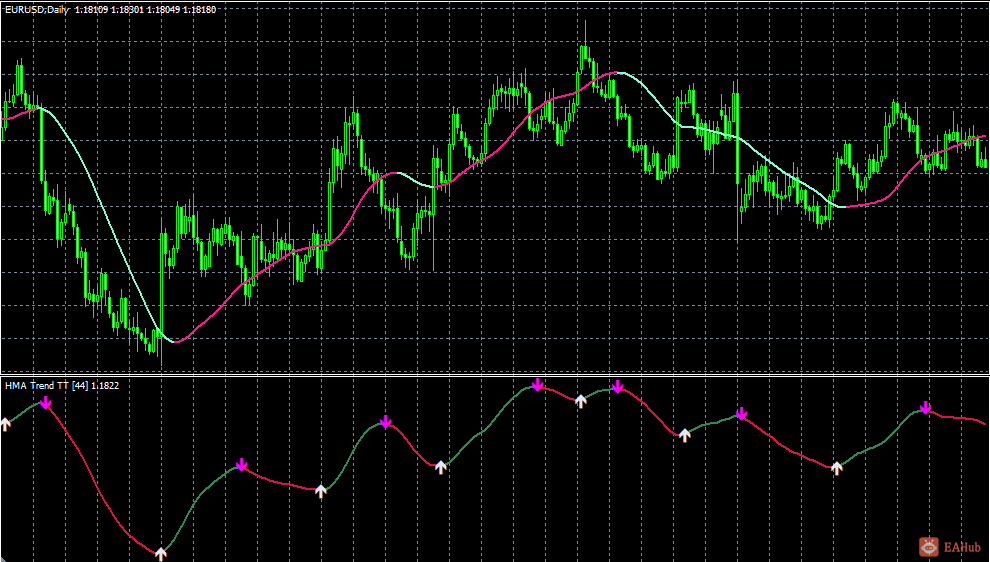The image size is (990, 562).
Task: Select the sixth magenta down arrow from the left
Action: click(x=742, y=414)
